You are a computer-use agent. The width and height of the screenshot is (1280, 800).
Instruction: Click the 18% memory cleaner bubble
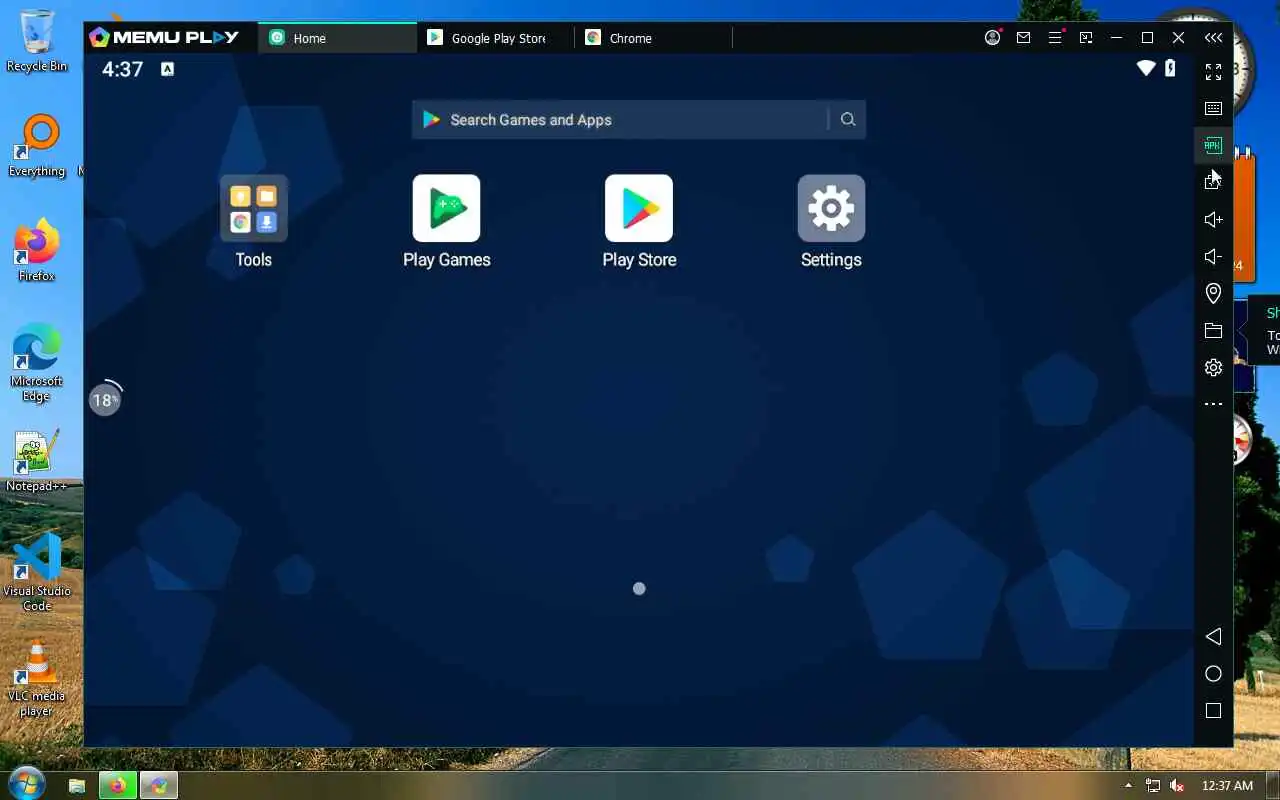105,400
